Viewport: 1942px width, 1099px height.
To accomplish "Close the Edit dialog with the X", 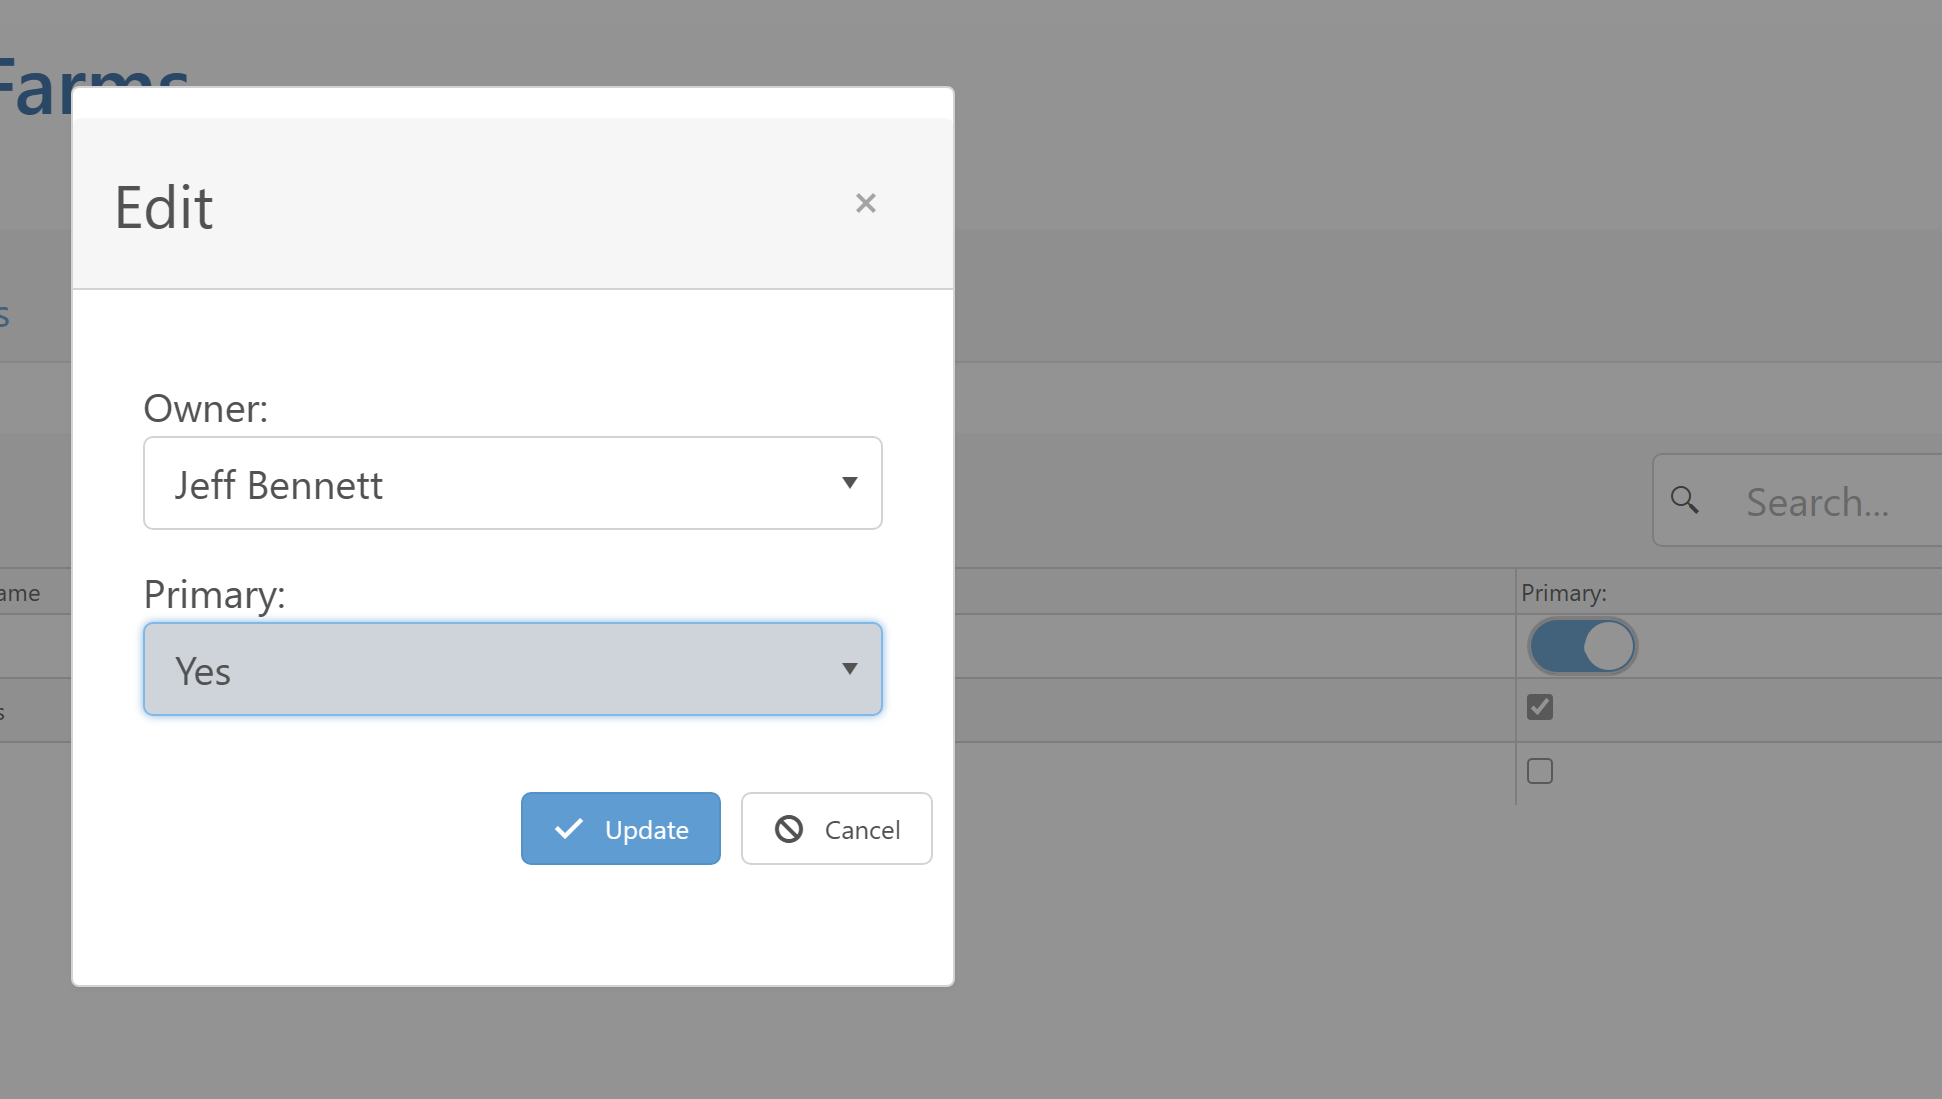I will click(866, 203).
